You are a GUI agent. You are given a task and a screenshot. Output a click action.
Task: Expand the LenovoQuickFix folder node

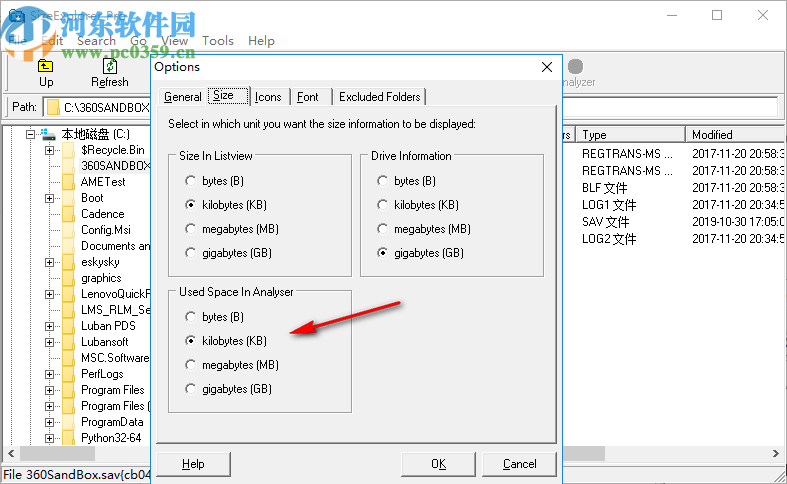[x=49, y=294]
